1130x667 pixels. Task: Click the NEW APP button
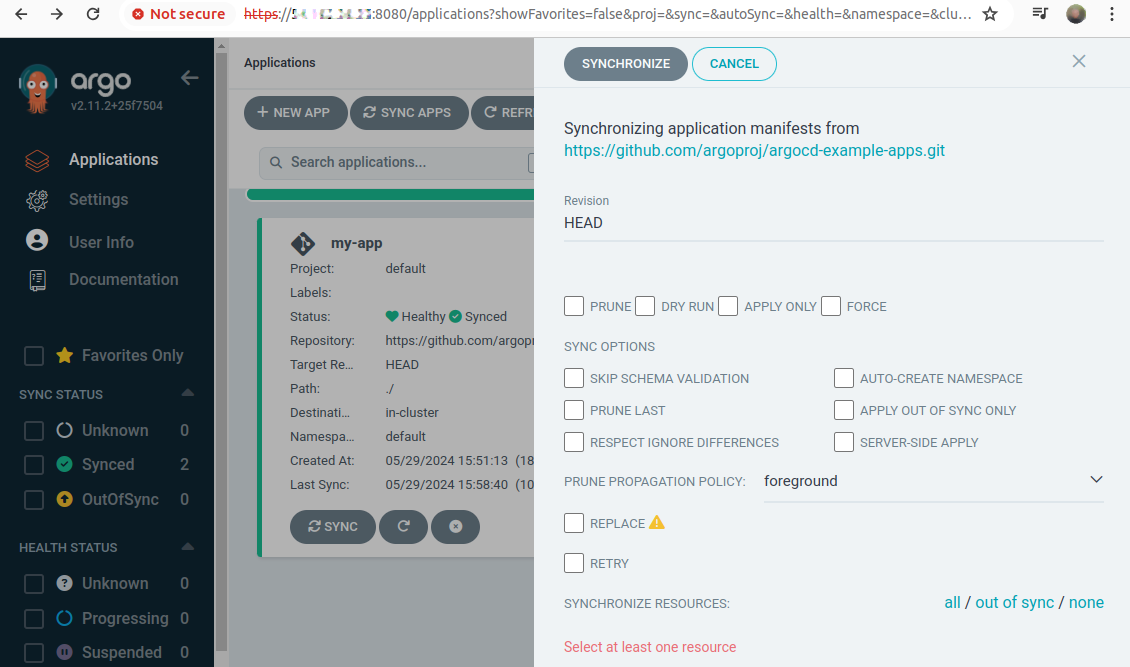point(295,113)
